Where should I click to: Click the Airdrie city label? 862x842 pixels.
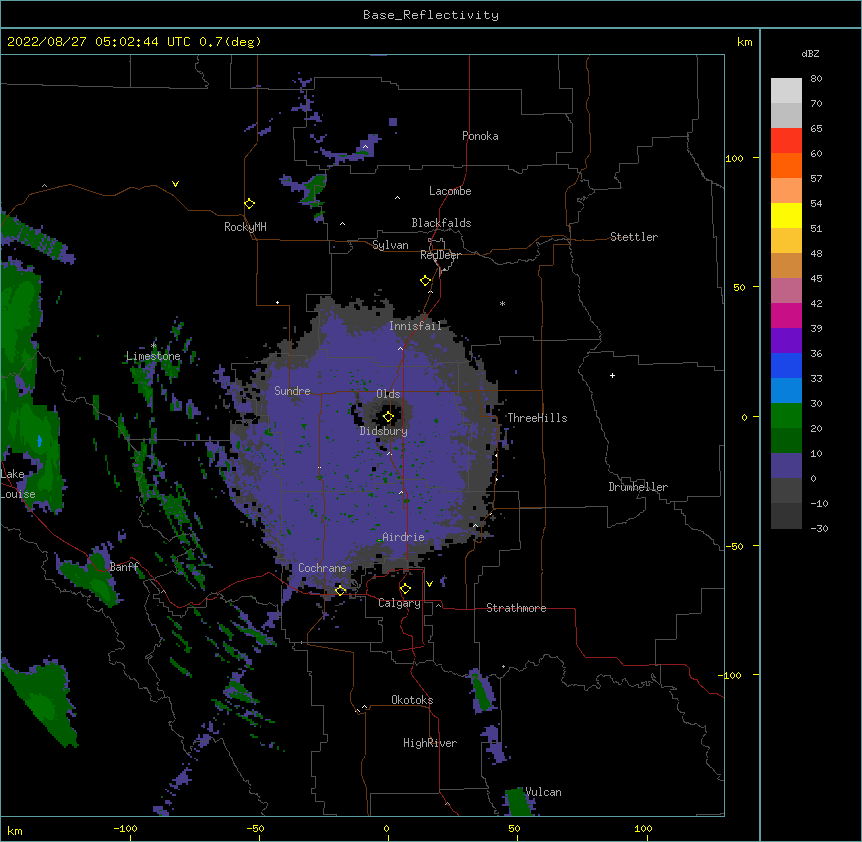click(403, 537)
